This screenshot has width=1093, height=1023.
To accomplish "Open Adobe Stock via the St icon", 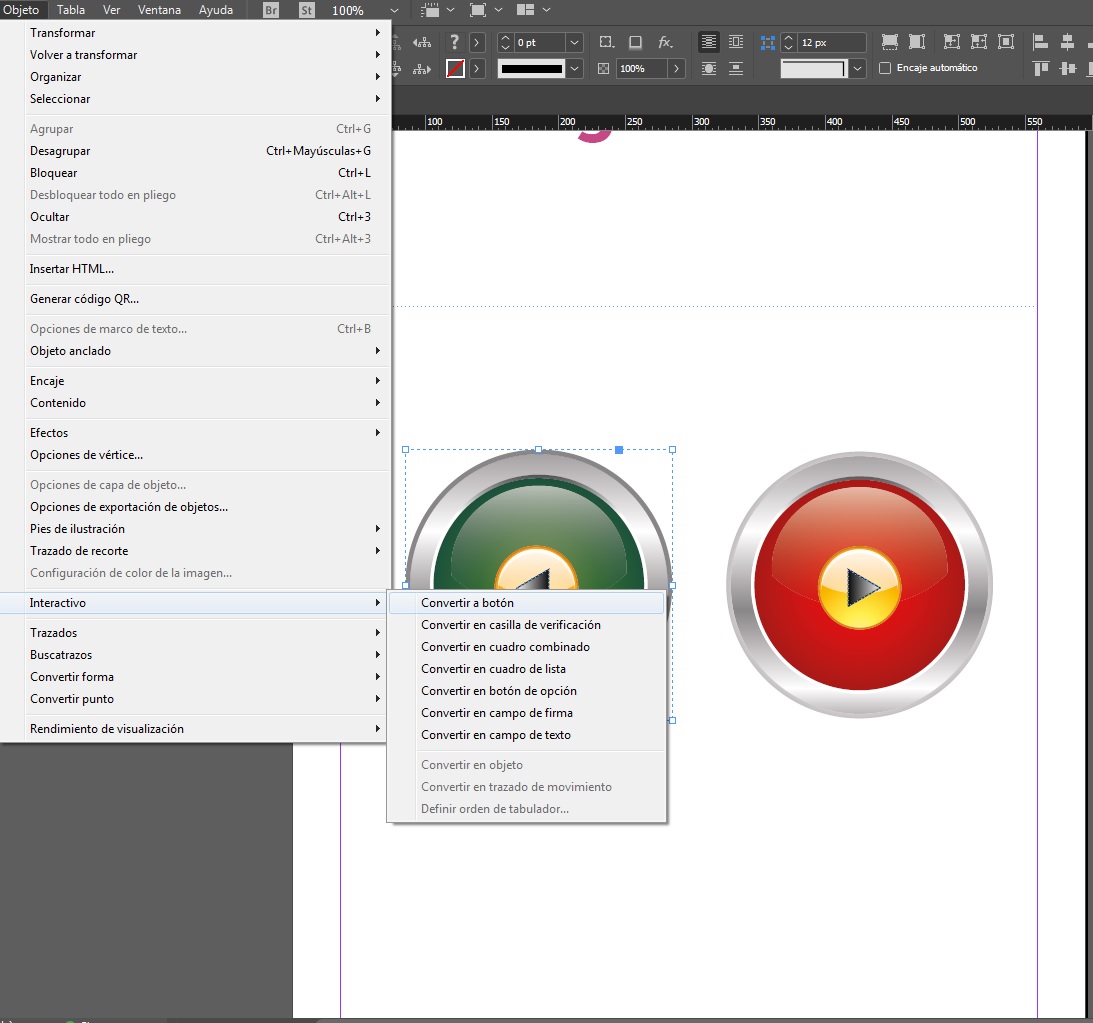I will pos(306,10).
